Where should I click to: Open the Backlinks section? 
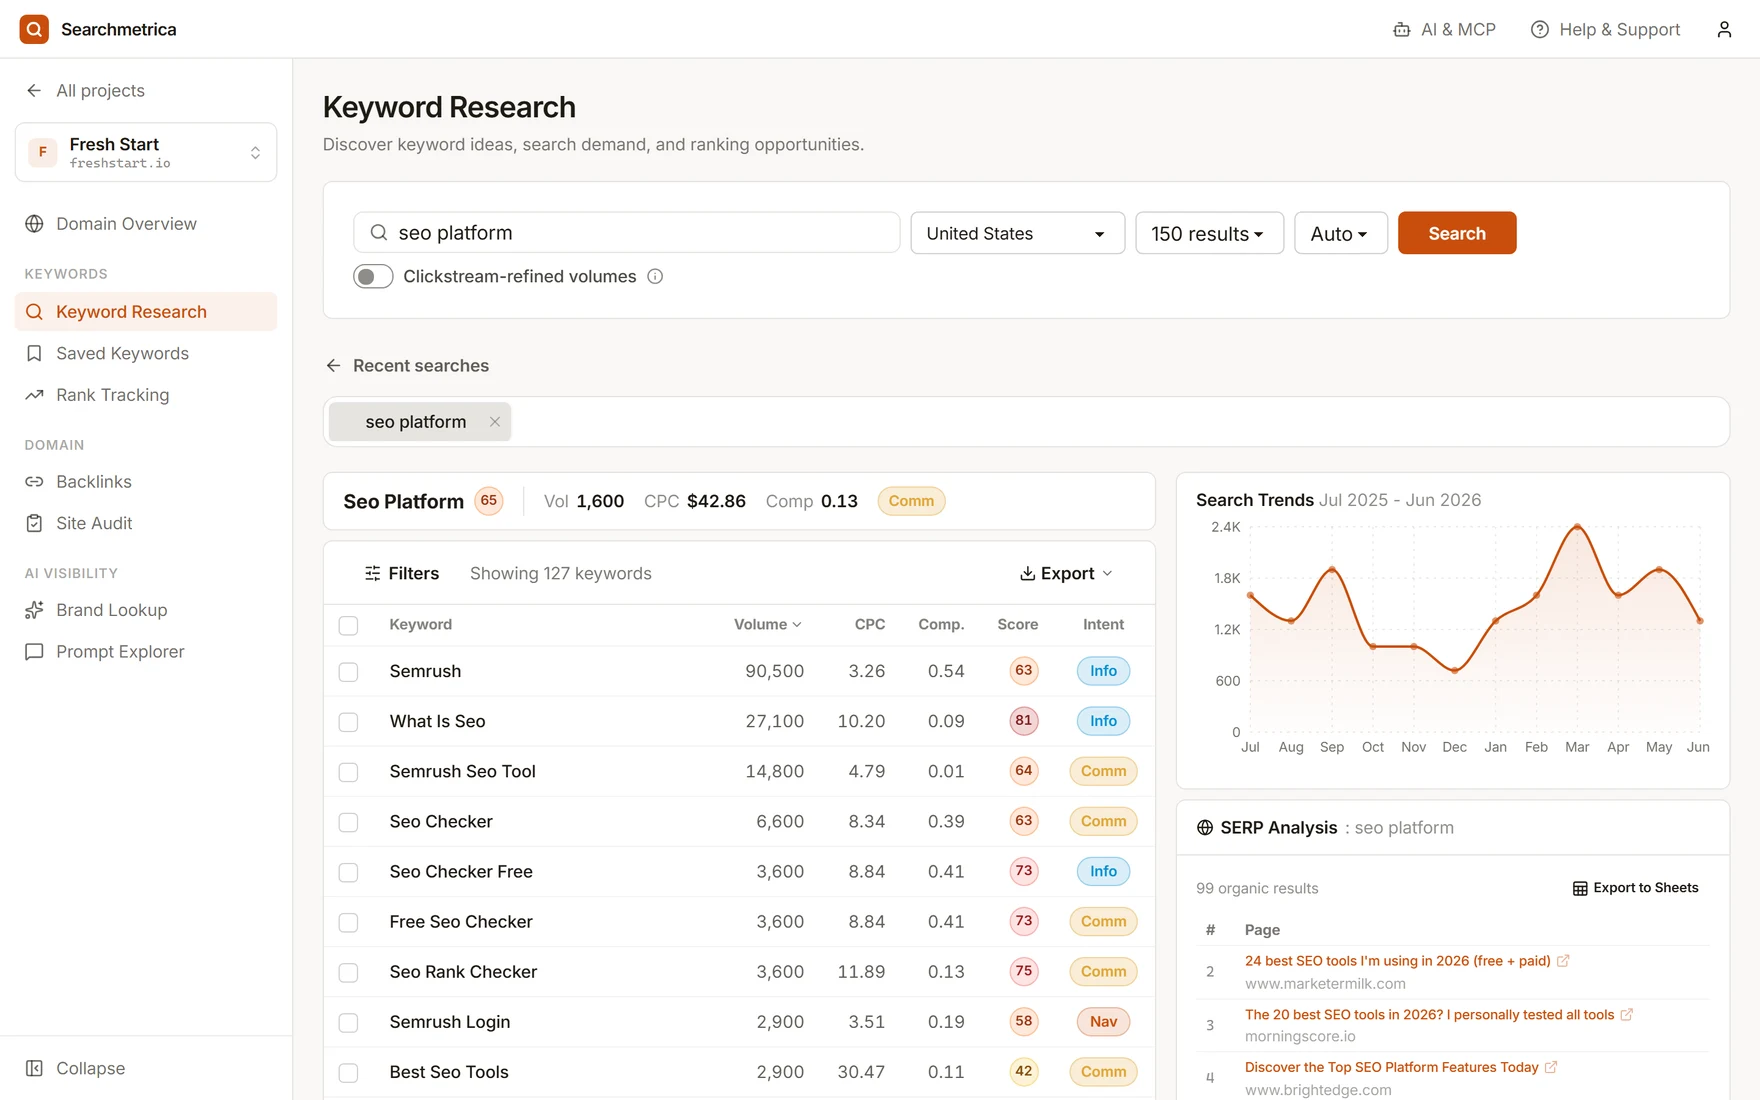pyautogui.click(x=146, y=482)
